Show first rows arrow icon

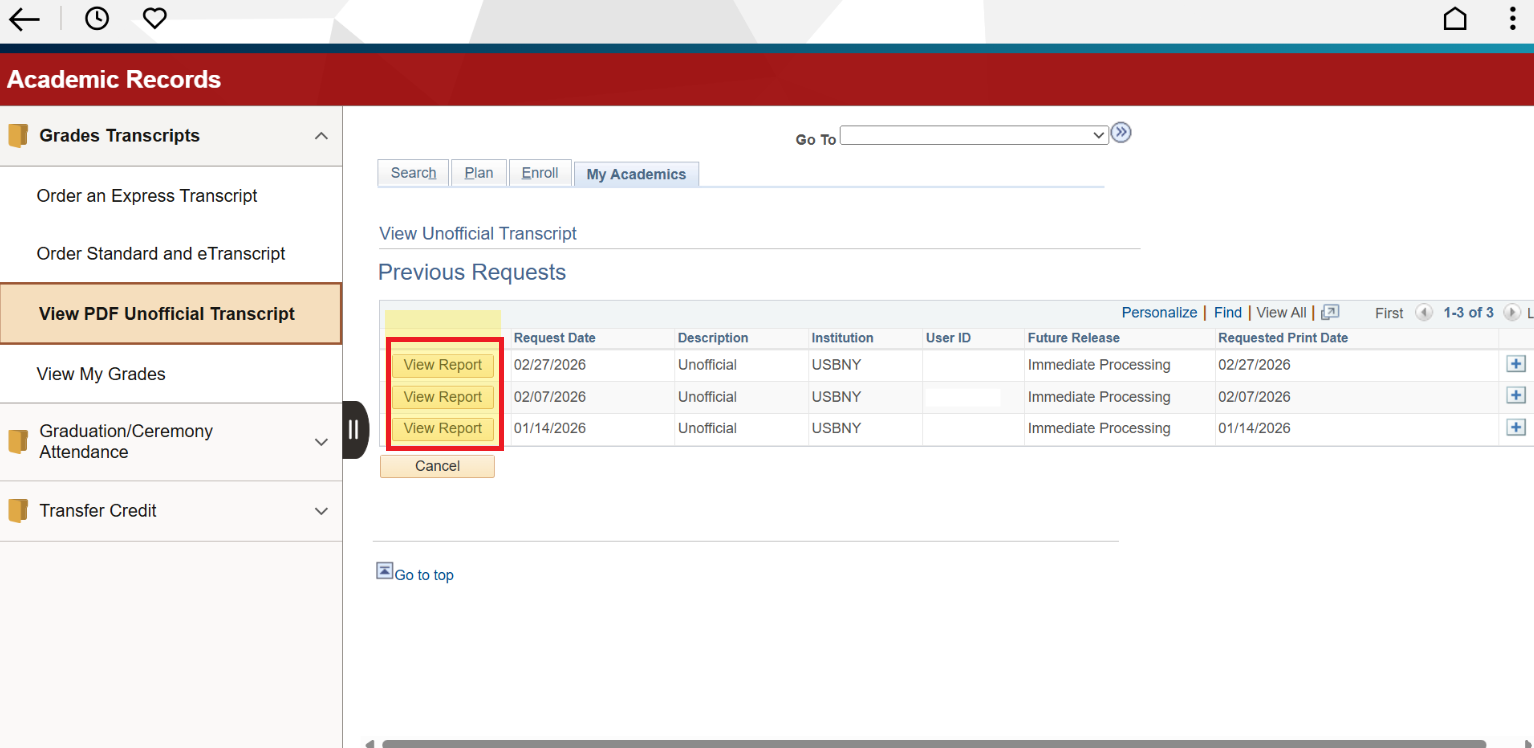pos(1424,313)
